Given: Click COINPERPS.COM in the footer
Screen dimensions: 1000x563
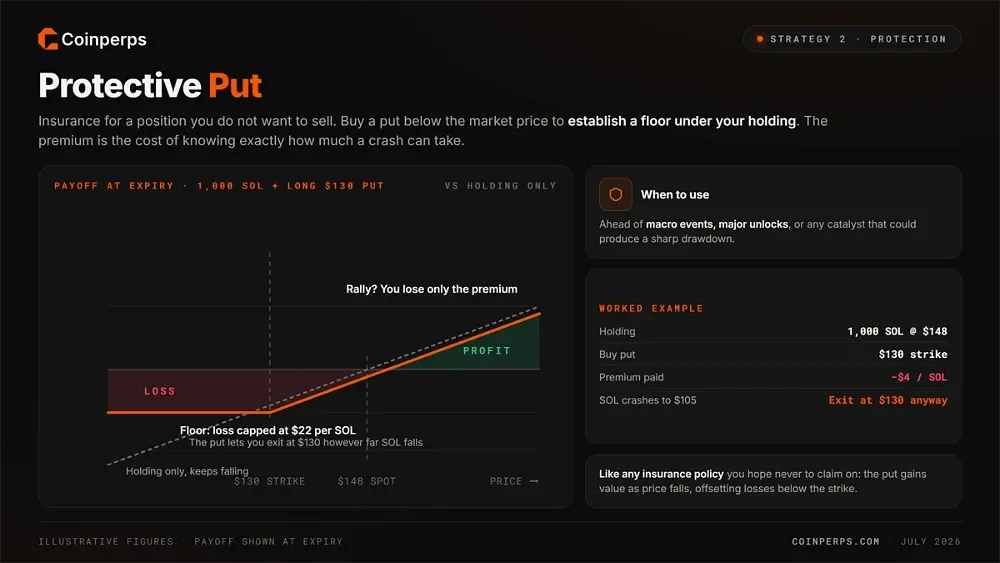Looking at the screenshot, I should [x=835, y=541].
